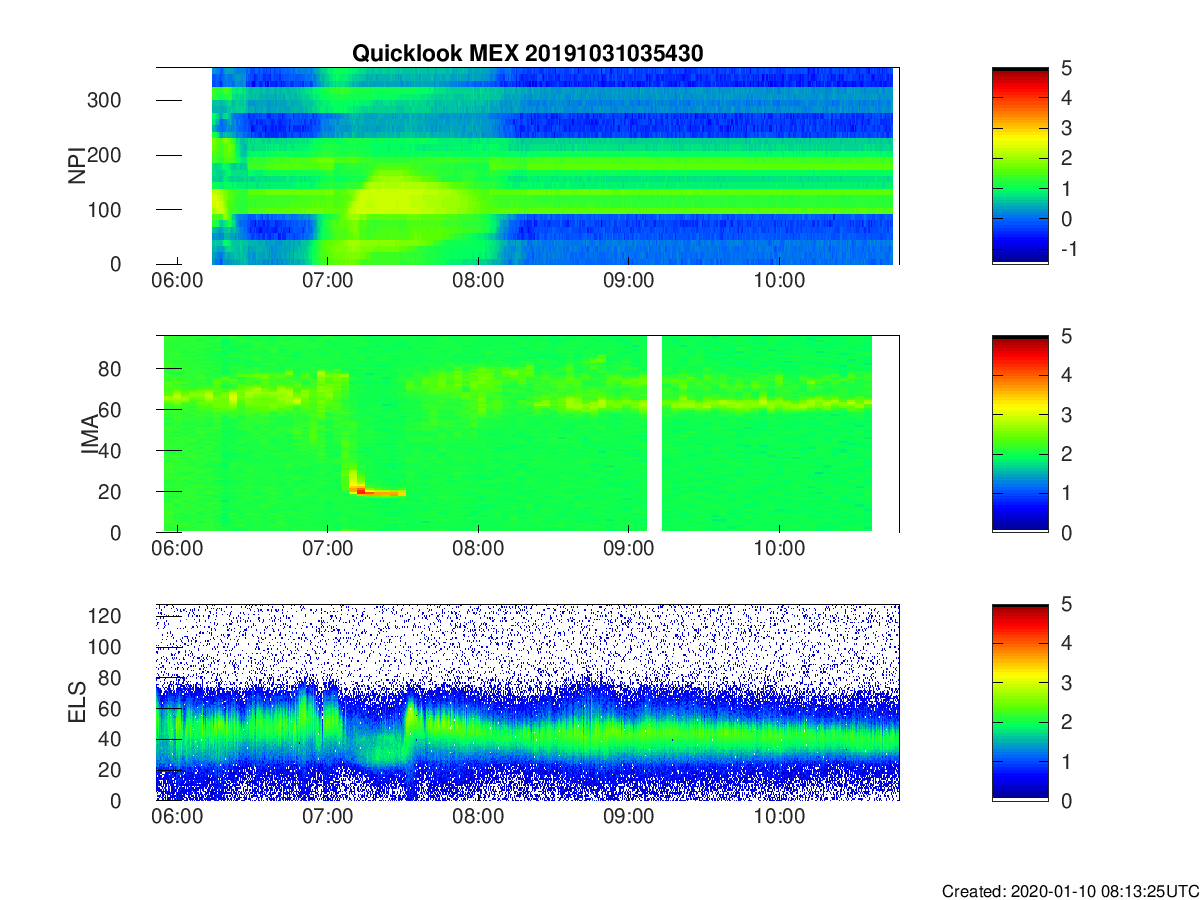The width and height of the screenshot is (1200, 900).
Task: Click the 07:00 tick label under the IMA panel
Action: pyautogui.click(x=327, y=549)
